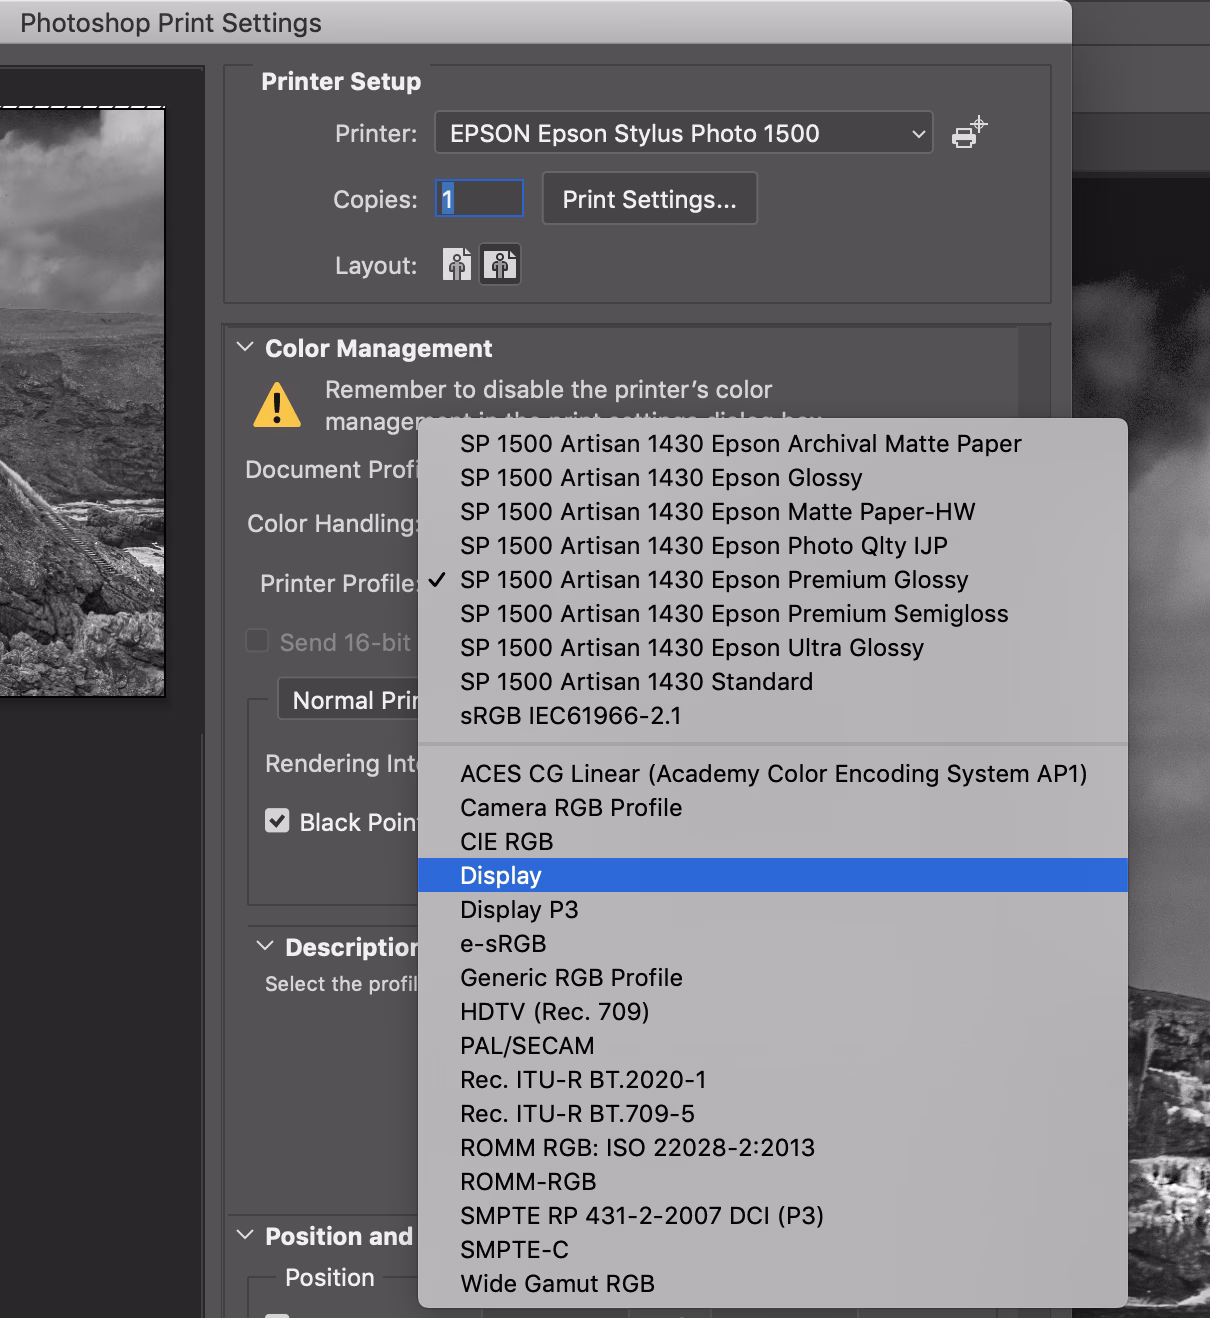Image resolution: width=1210 pixels, height=1318 pixels.
Task: Select the Display P3 profile
Action: [x=518, y=909]
